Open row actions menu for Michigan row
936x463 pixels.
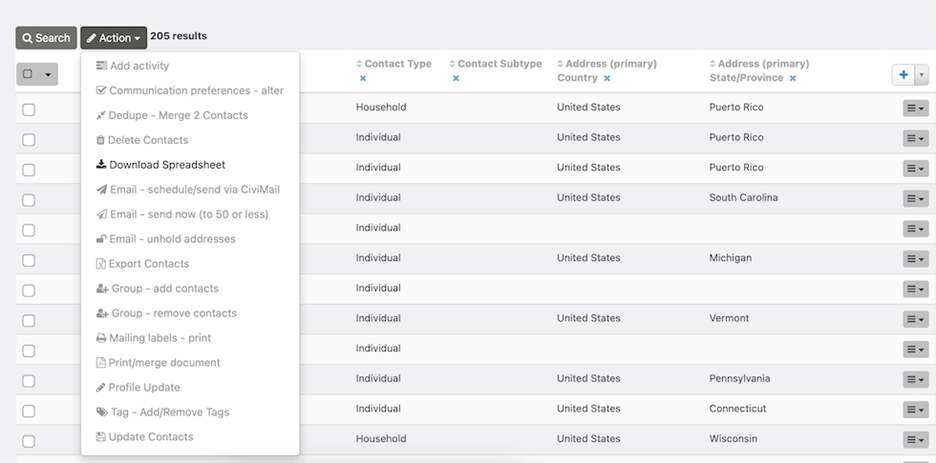pos(915,259)
